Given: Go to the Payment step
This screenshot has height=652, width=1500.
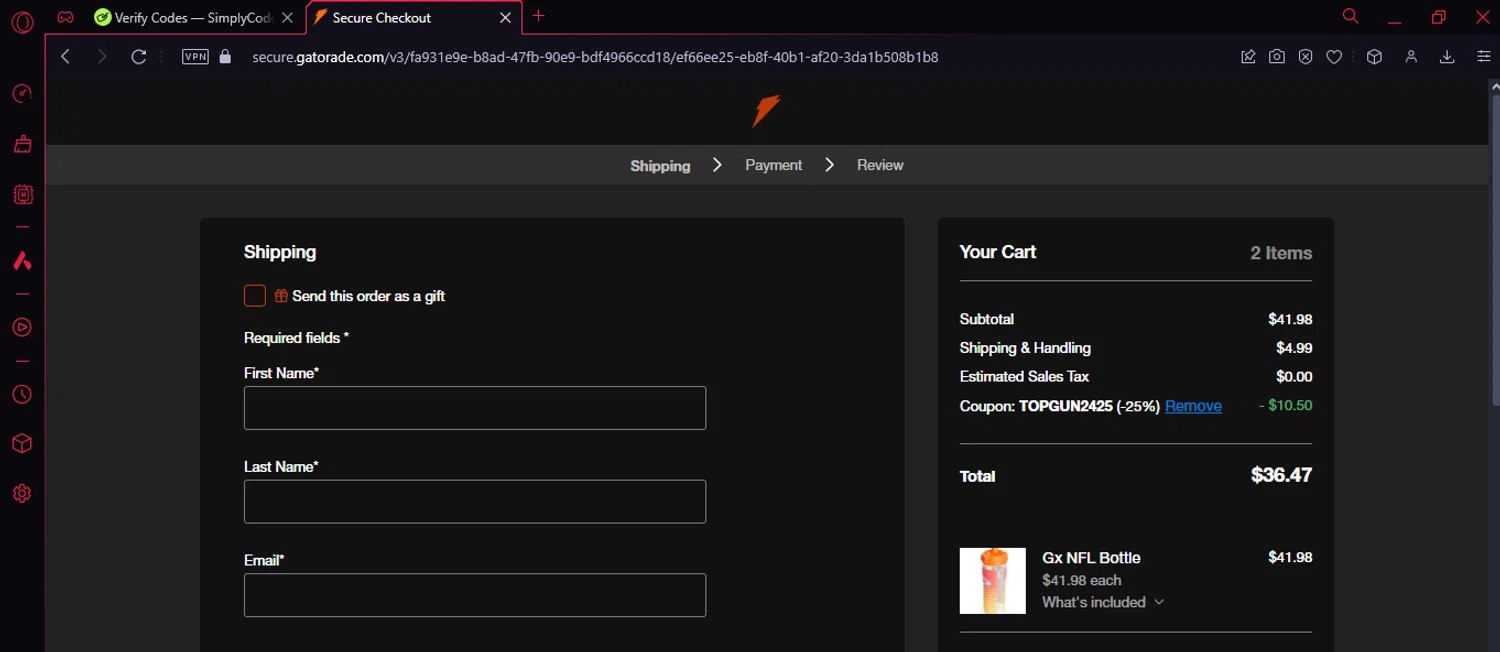Looking at the screenshot, I should pos(773,165).
